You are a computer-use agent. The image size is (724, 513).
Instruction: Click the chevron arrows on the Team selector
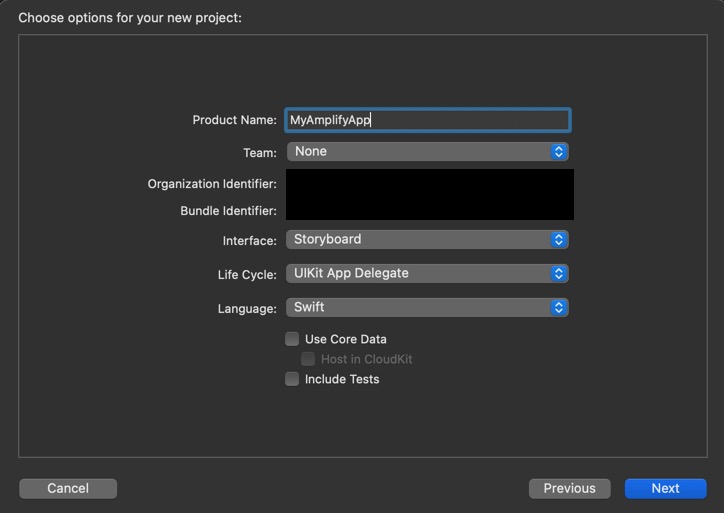tap(559, 152)
